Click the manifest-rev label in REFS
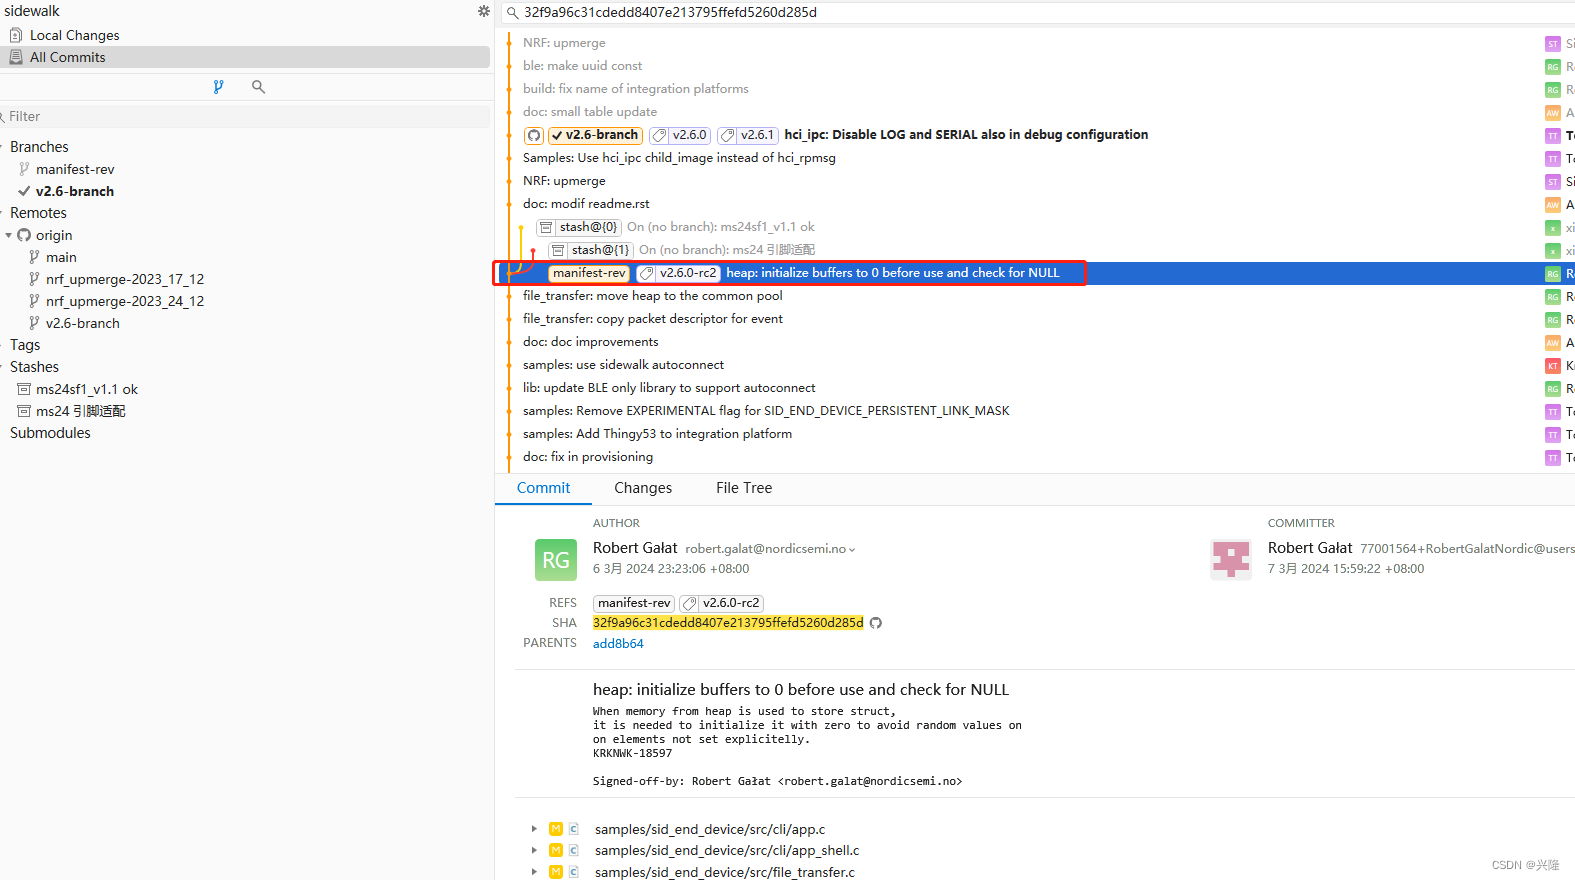Screen dimensions: 1575x880 (634, 603)
